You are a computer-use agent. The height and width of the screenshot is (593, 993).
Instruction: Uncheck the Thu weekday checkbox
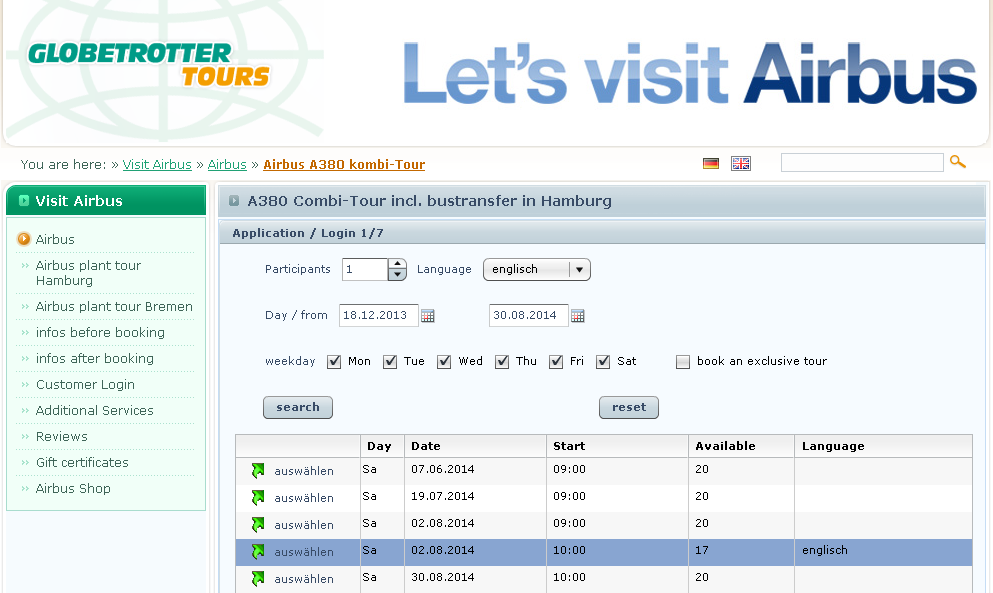[x=502, y=362]
